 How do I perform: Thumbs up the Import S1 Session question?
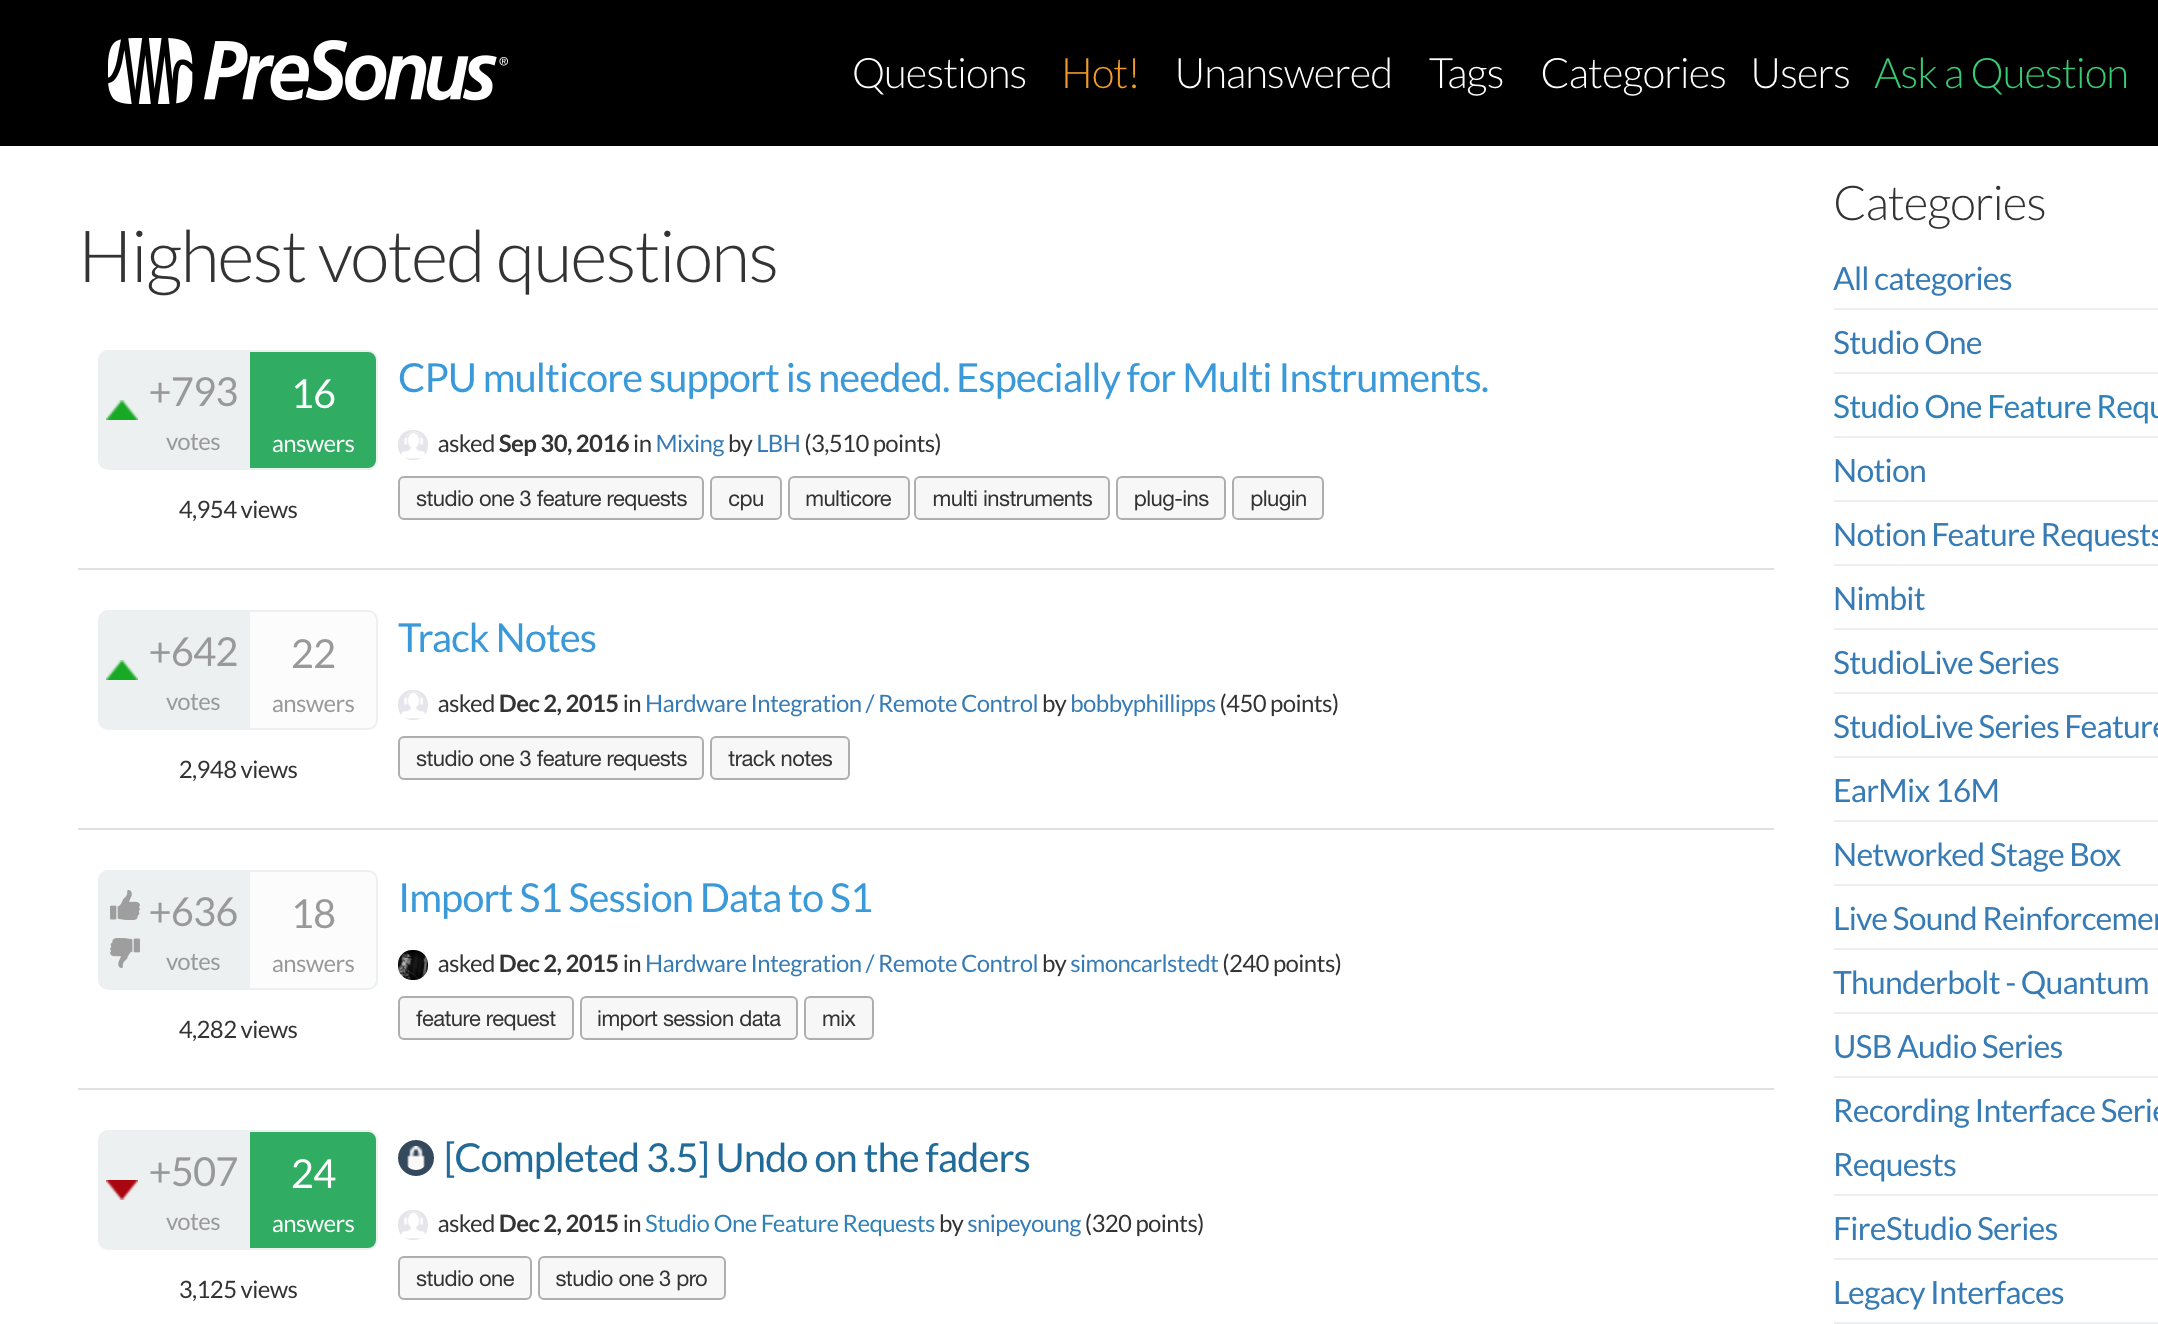click(x=125, y=906)
